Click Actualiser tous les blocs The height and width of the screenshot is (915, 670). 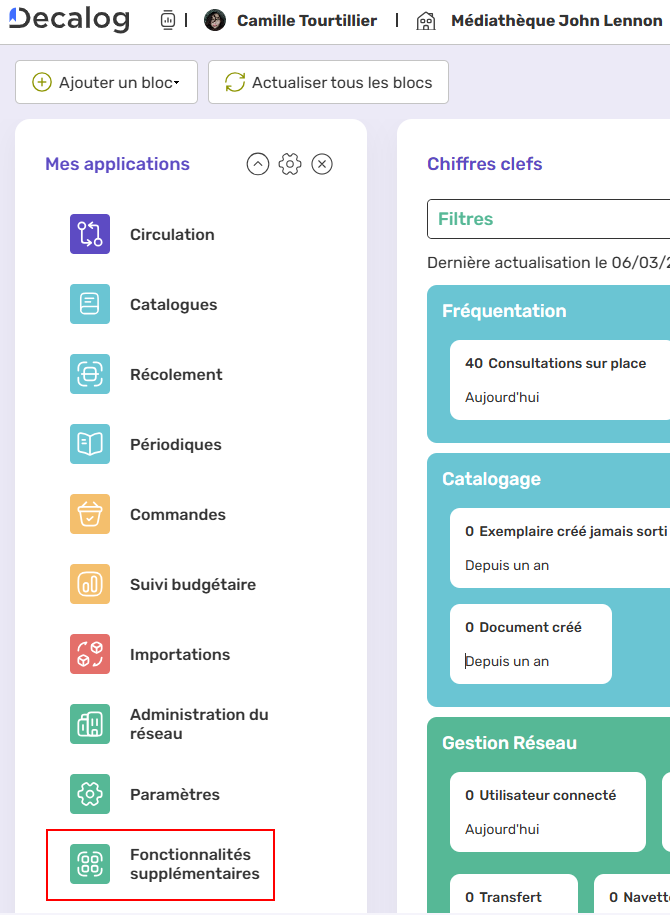coord(328,82)
